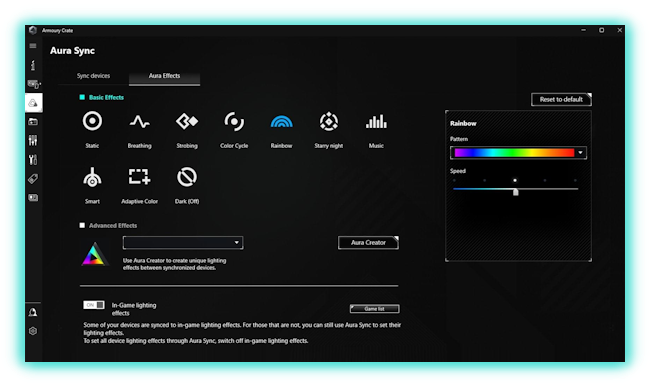This screenshot has width=650, height=387.
Task: Open the Rainbow Pattern dropdown arrow
Action: coord(580,152)
